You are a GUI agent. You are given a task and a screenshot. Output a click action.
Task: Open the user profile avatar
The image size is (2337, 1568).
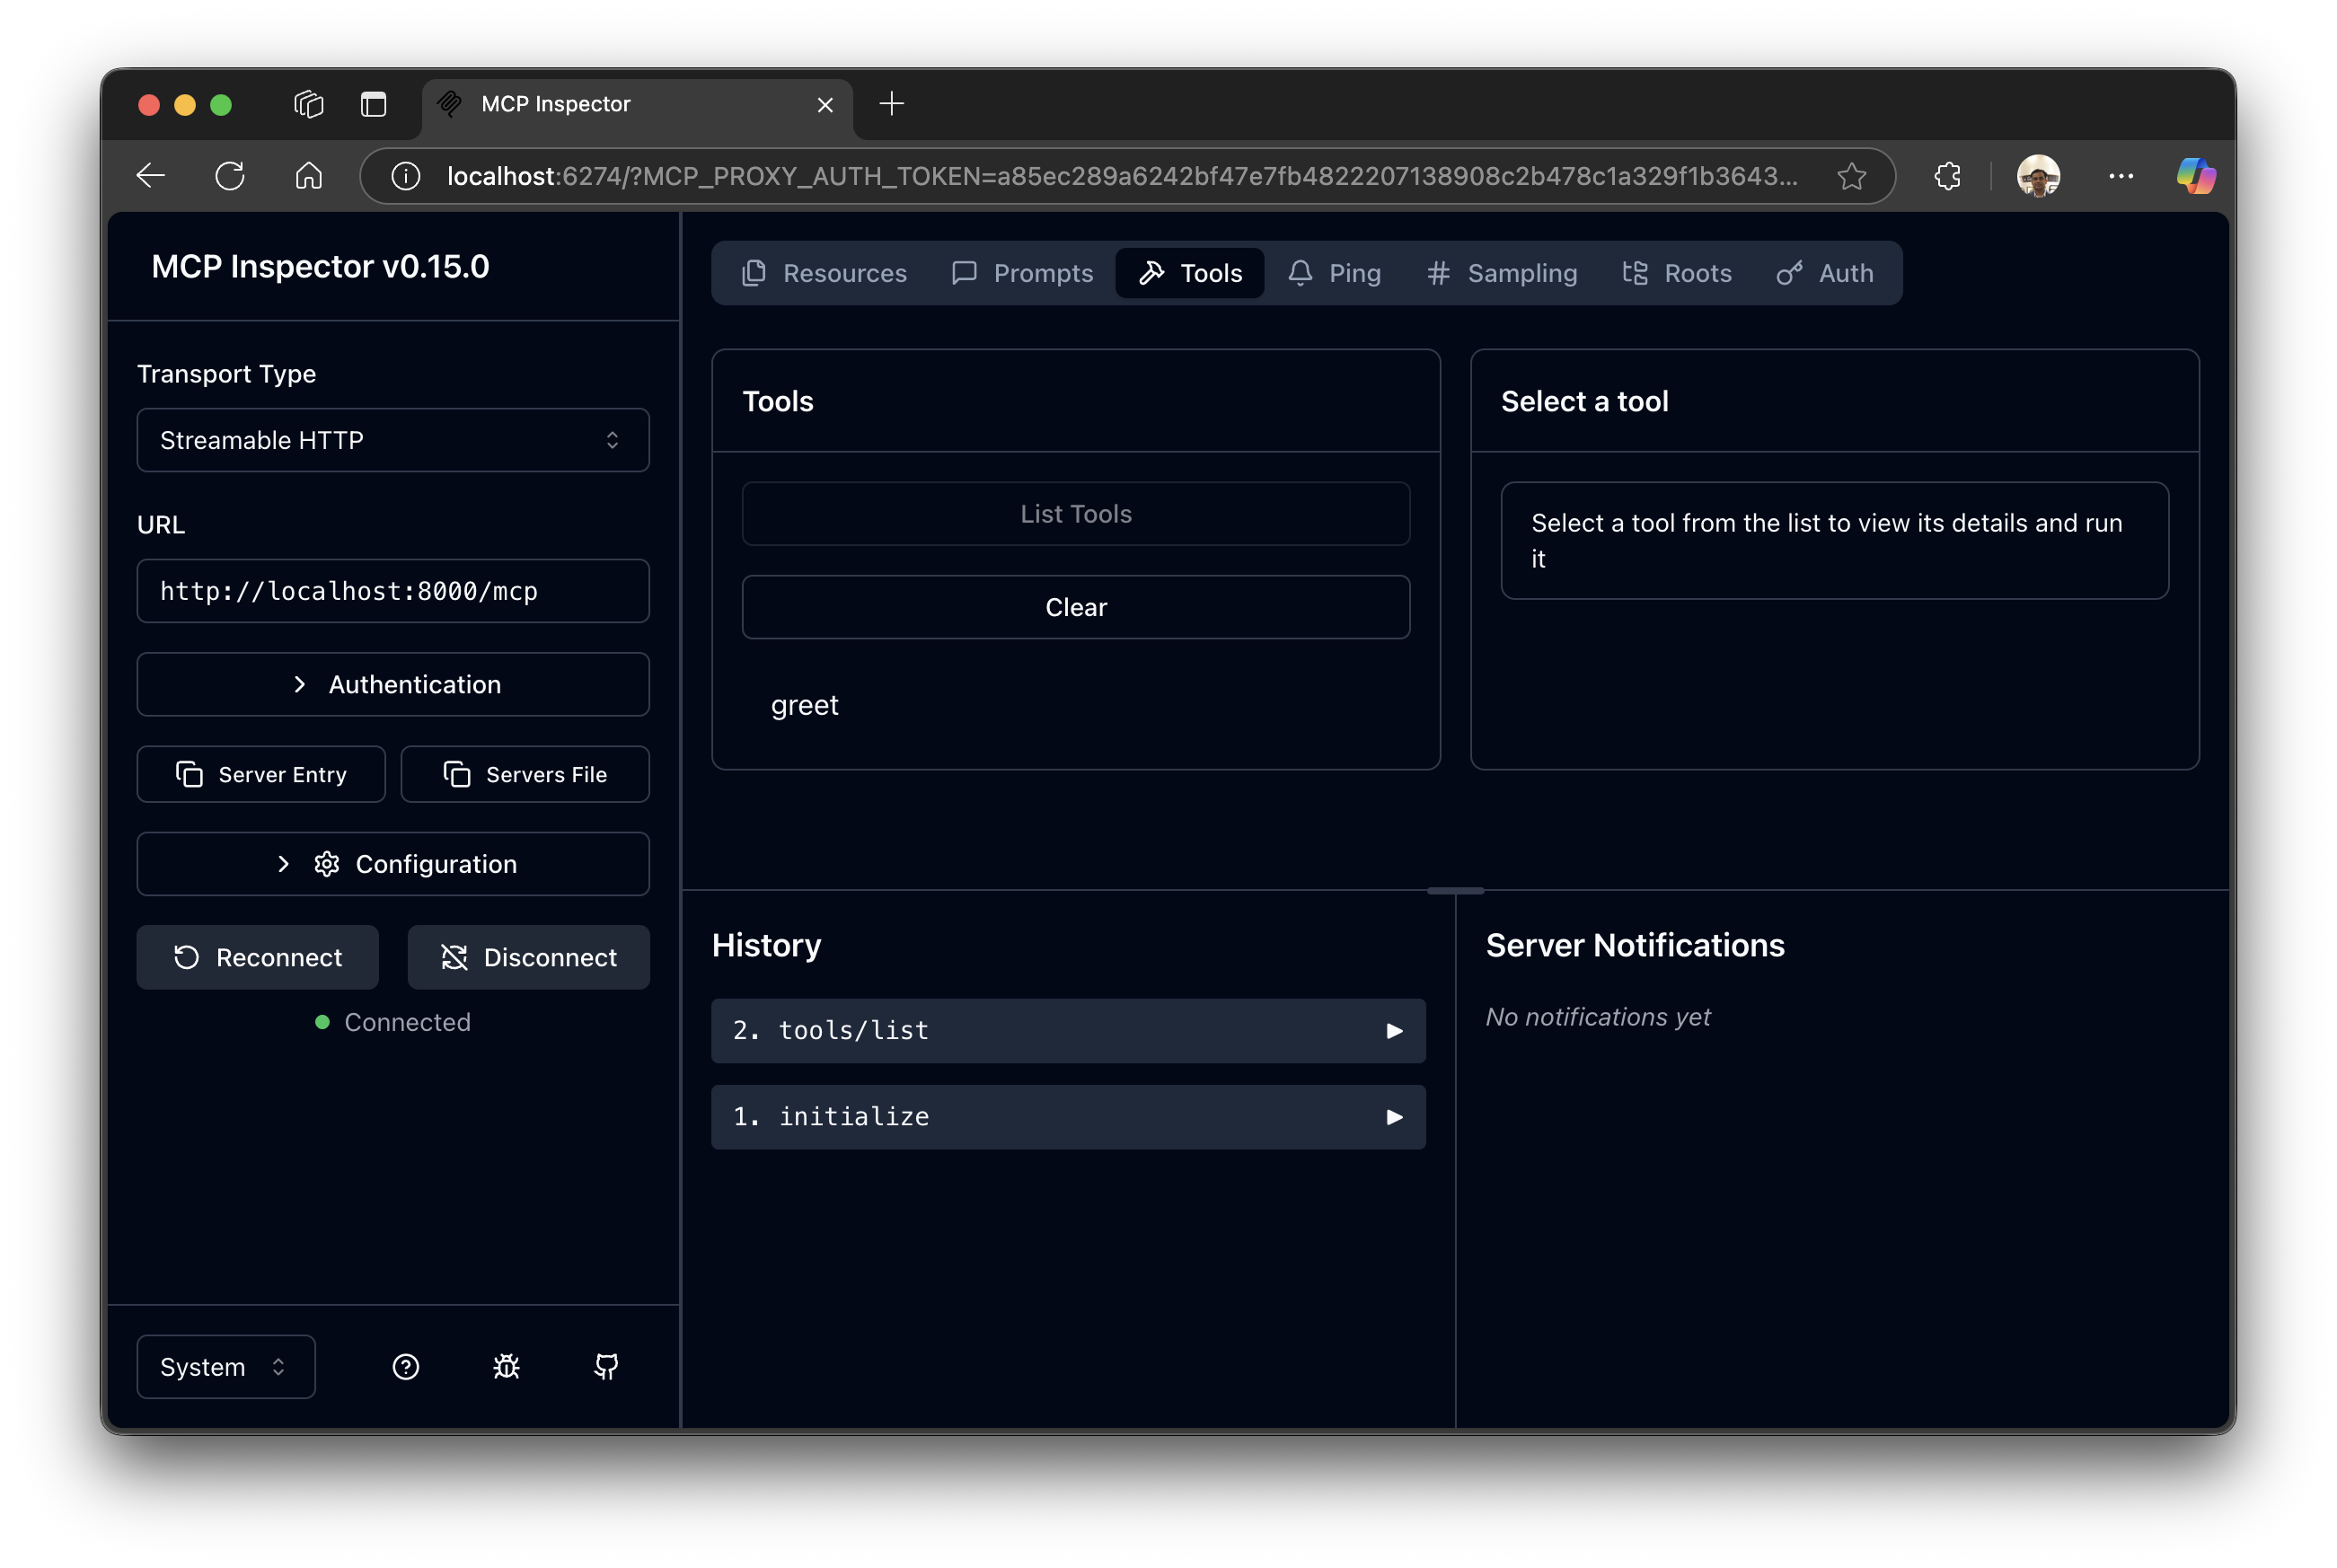pos(2038,176)
